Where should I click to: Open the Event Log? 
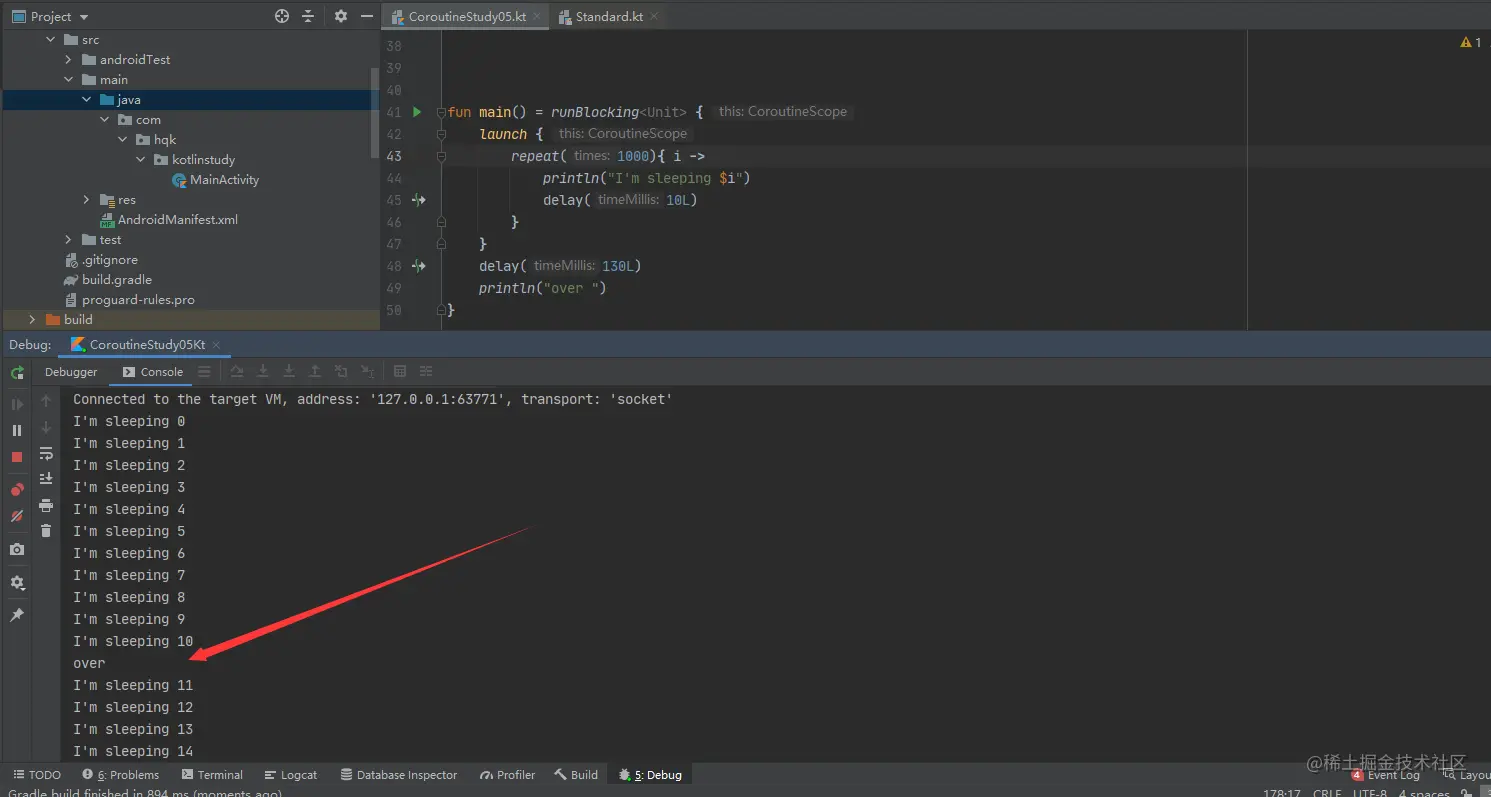pos(1386,775)
